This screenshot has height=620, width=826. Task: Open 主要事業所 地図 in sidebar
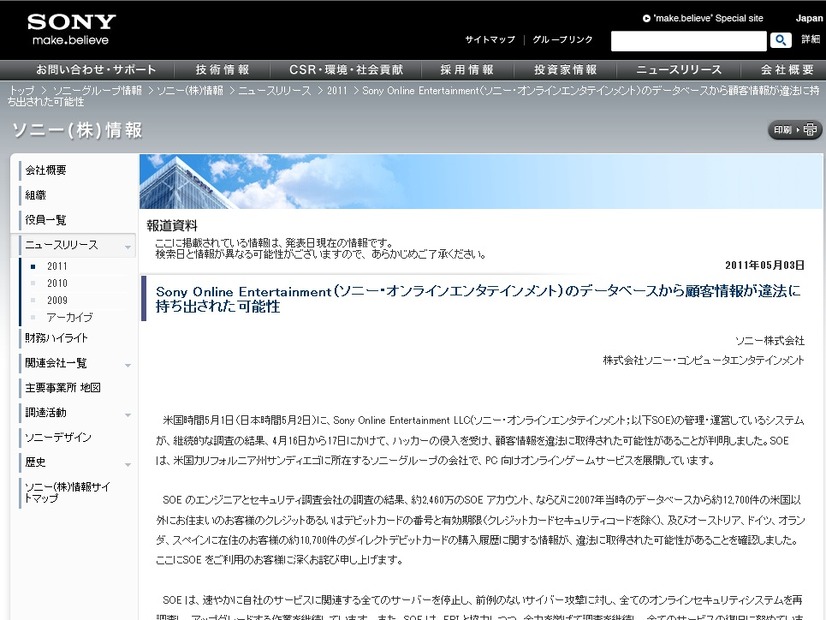(63, 388)
